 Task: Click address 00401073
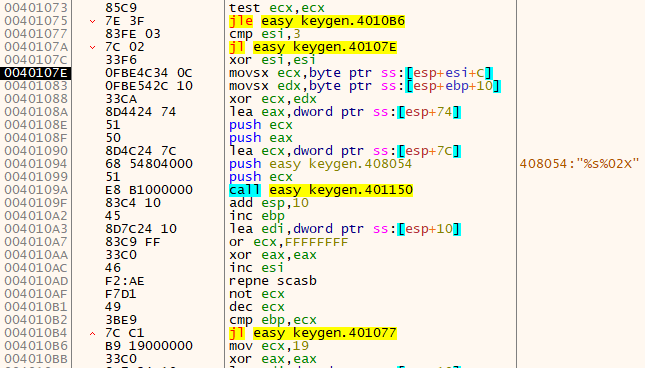tap(36, 8)
